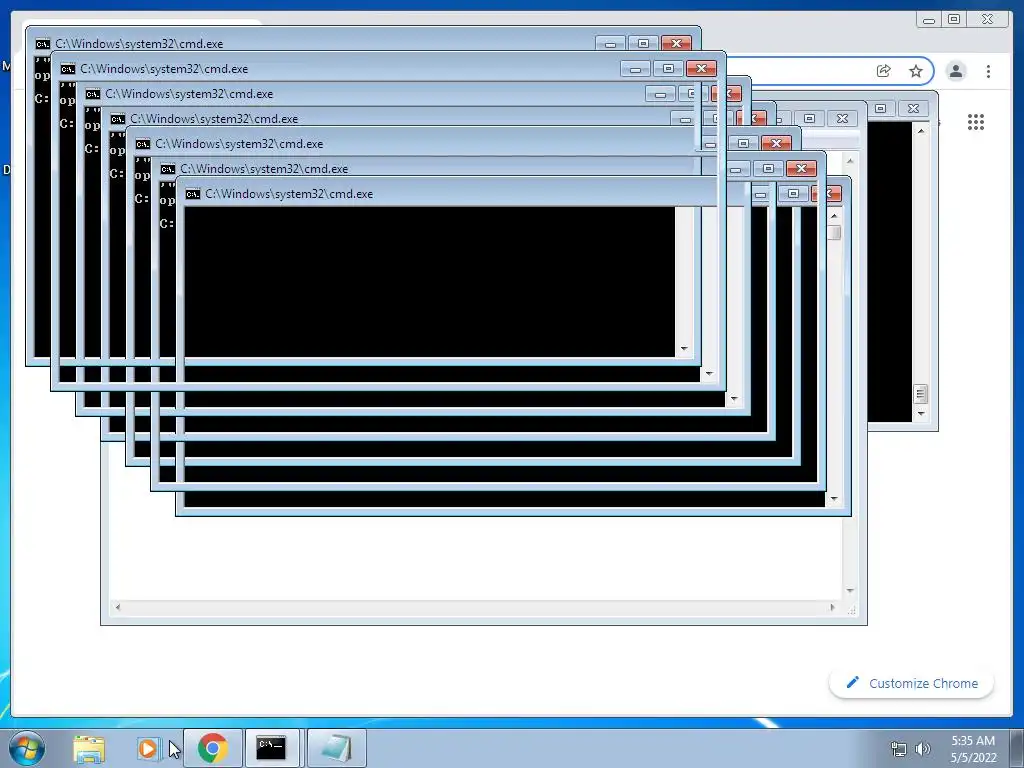Click the Show desktop strip beside the clock
This screenshot has height=768, width=1024.
pos(1017,748)
